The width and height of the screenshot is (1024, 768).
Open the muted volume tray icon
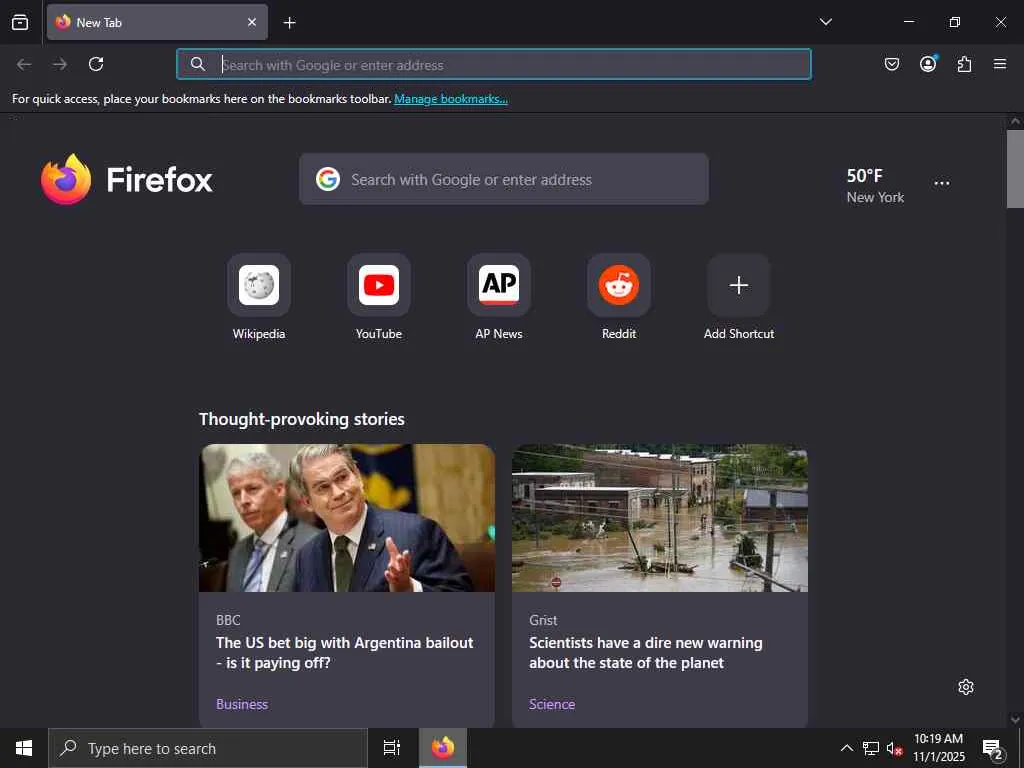coord(894,748)
